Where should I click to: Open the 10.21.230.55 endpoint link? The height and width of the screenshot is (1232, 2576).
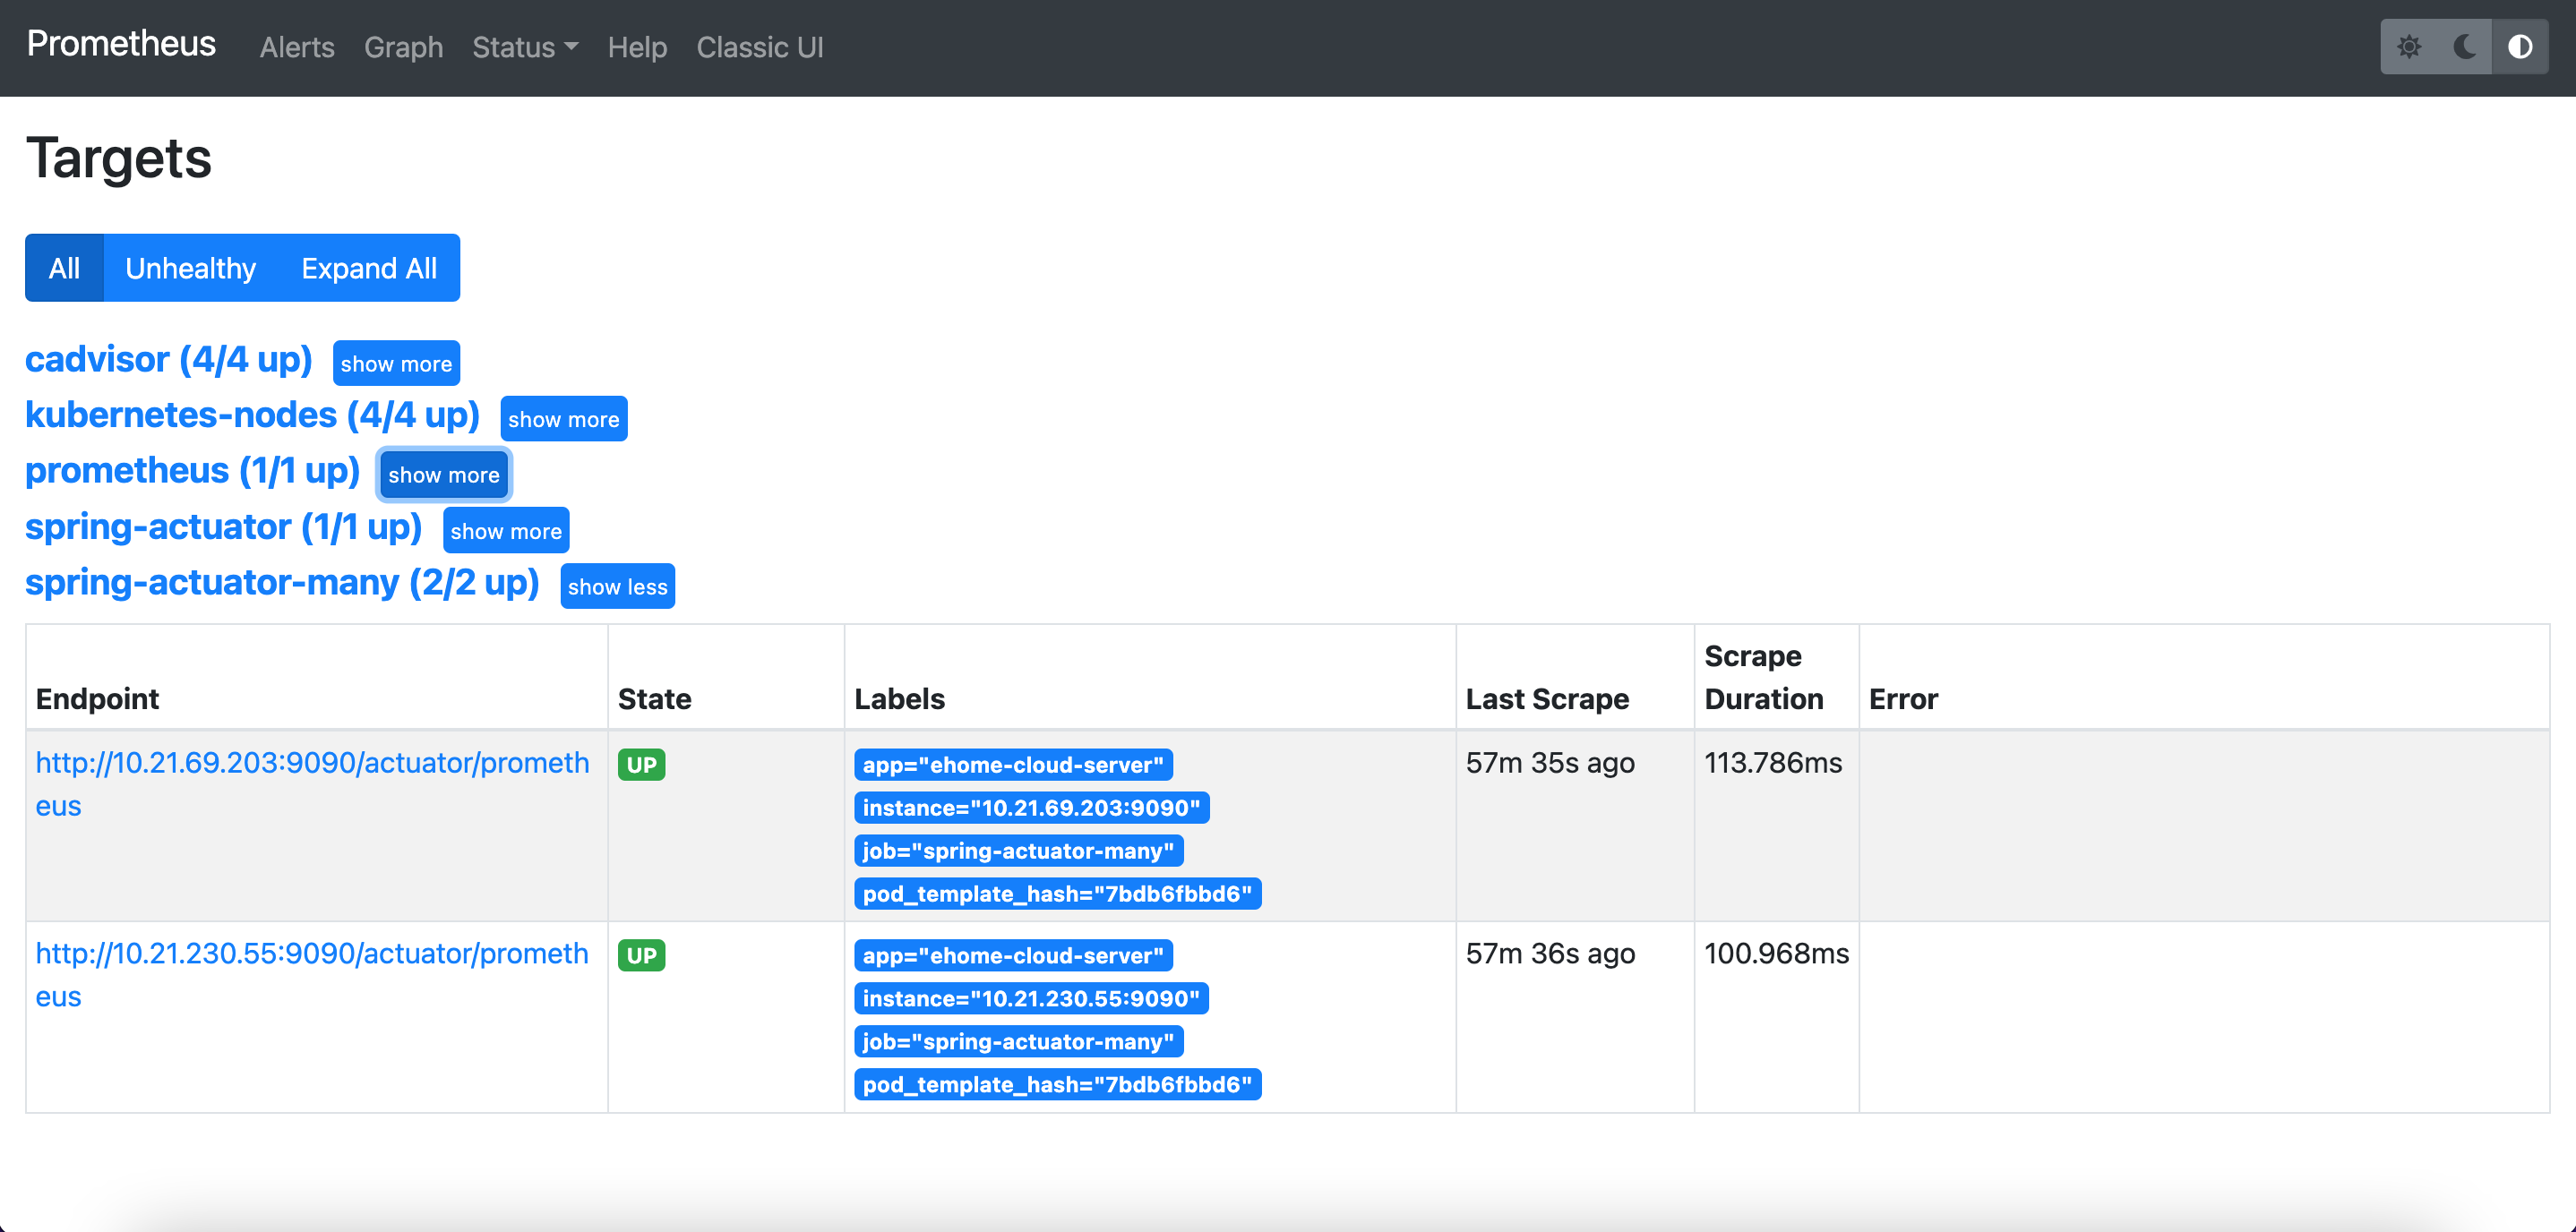[312, 954]
